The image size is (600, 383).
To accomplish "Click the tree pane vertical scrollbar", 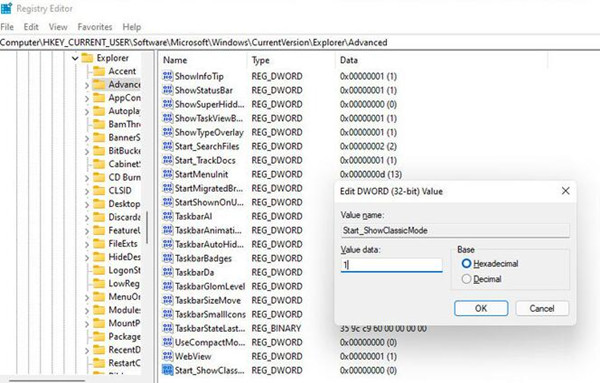I will coord(147,228).
